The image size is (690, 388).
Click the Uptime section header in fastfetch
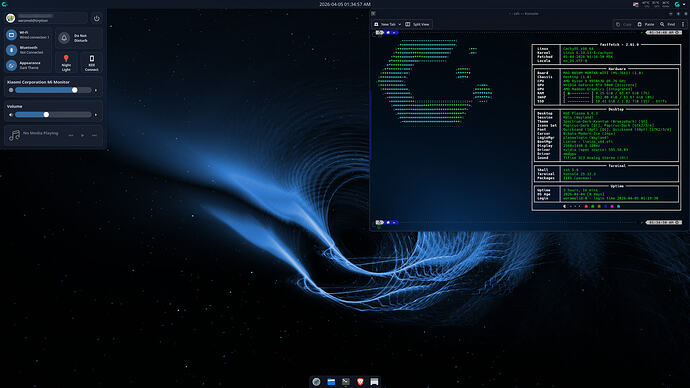pos(617,186)
